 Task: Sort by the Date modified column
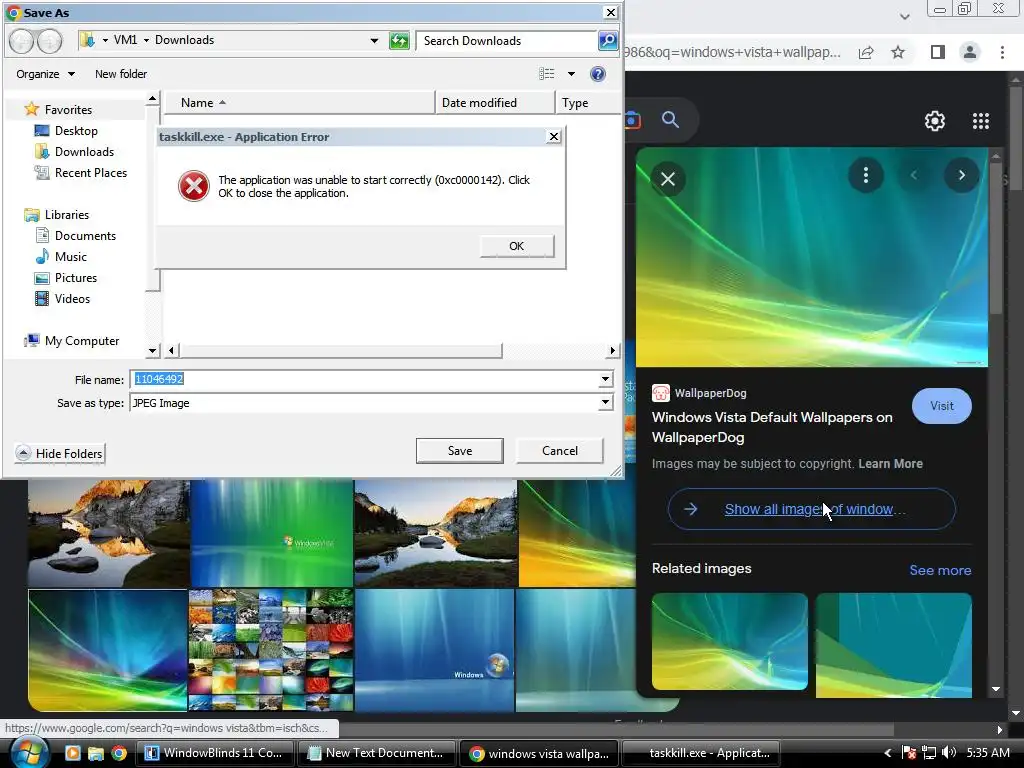coord(495,103)
